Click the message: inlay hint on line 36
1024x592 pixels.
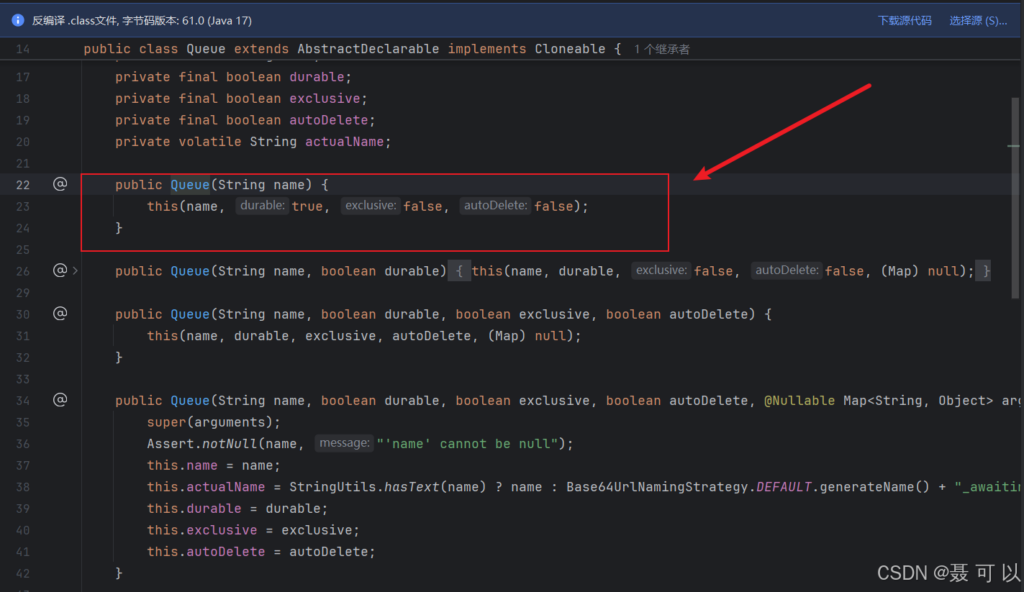pos(343,443)
